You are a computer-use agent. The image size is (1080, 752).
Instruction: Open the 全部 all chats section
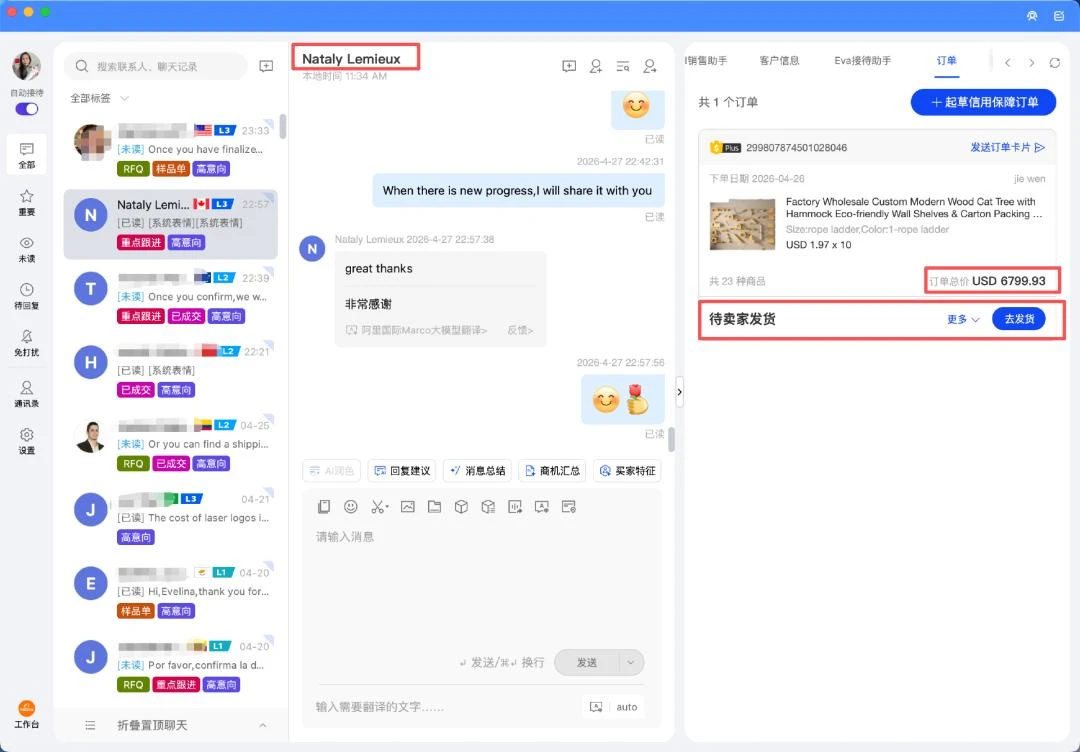(27, 155)
